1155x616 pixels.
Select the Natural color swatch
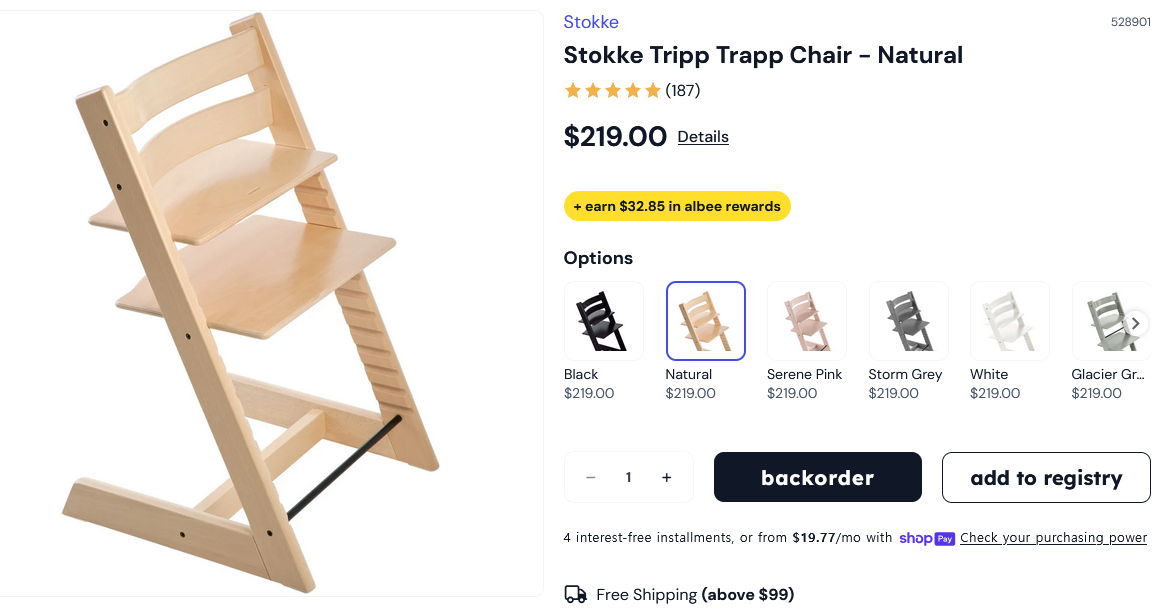tap(706, 321)
